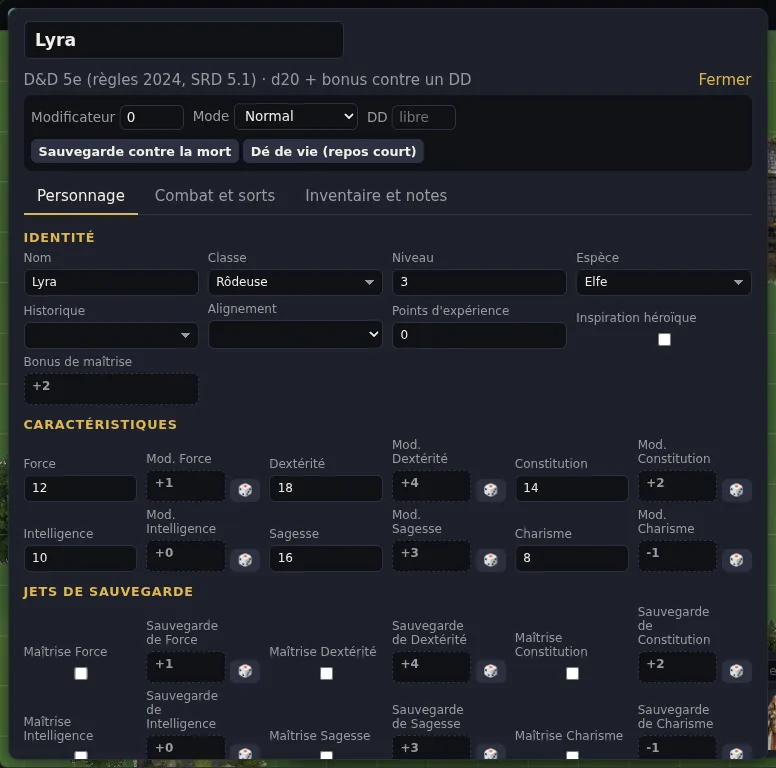Click the Intelligence score field showing 10

(x=80, y=558)
